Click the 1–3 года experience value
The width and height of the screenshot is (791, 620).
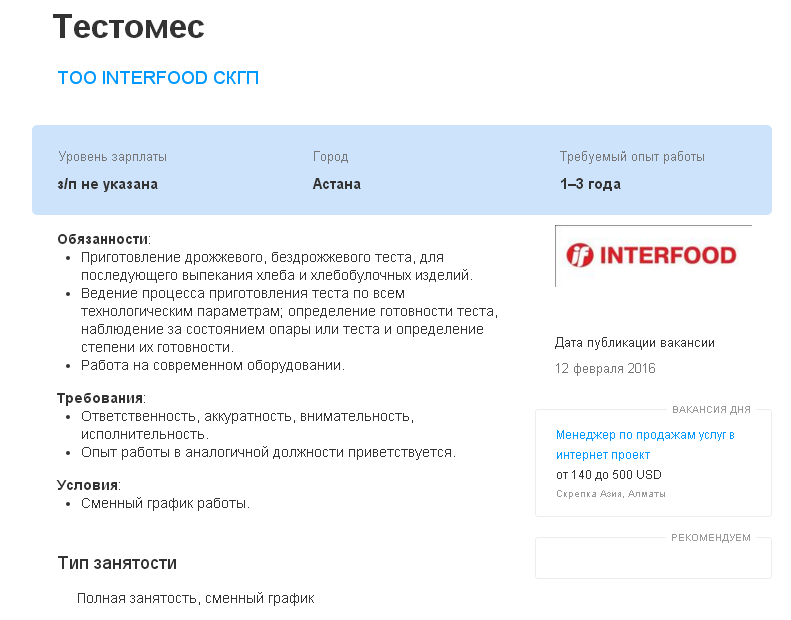590,184
